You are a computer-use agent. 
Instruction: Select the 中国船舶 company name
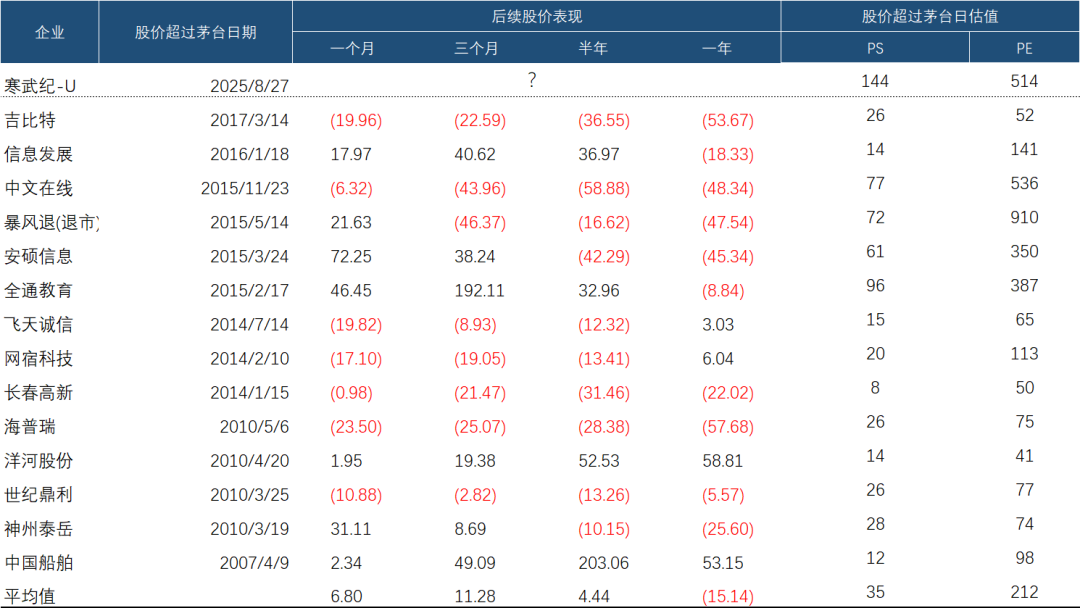(x=39, y=563)
